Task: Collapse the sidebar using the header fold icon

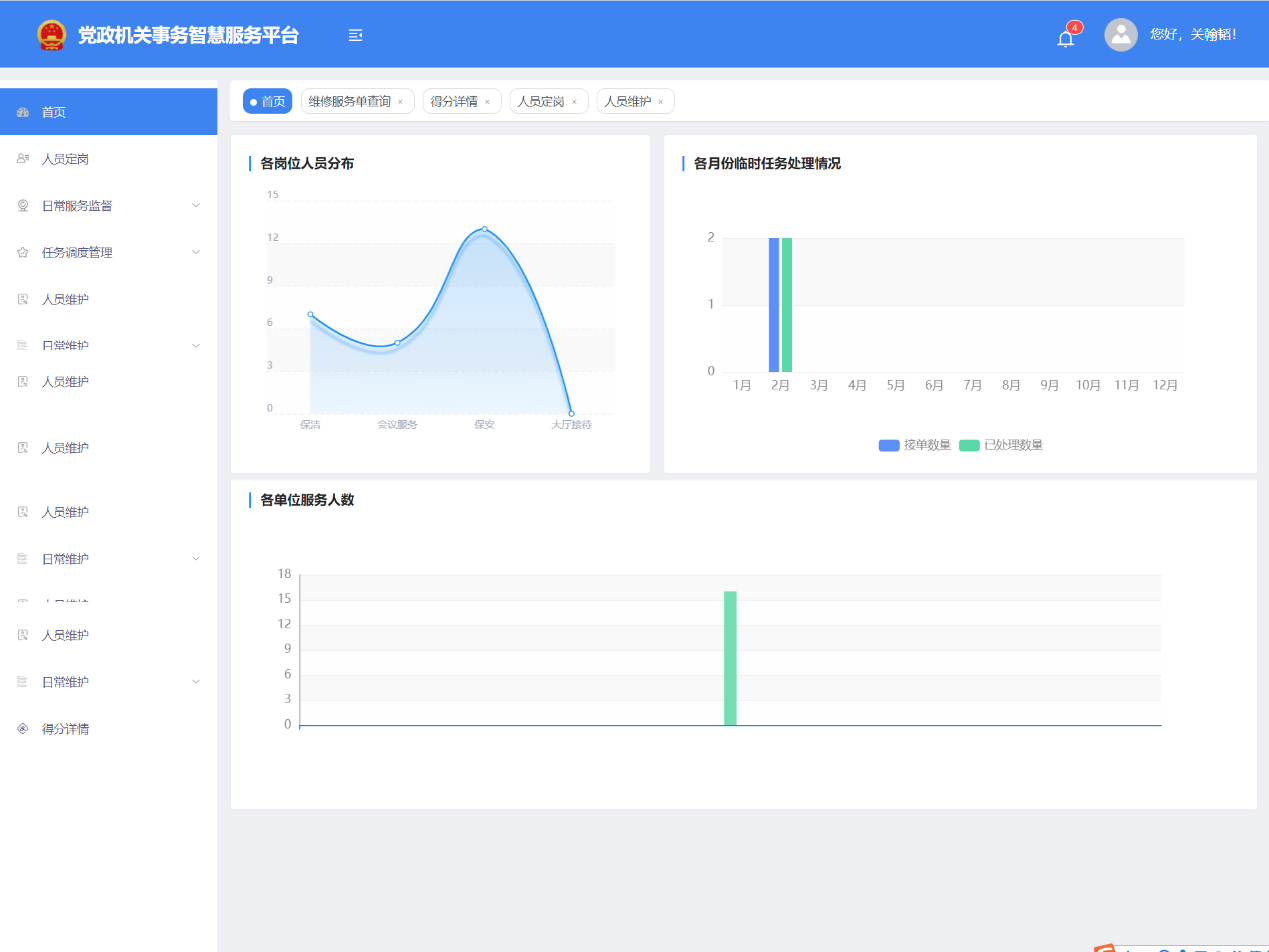Action: 355,35
